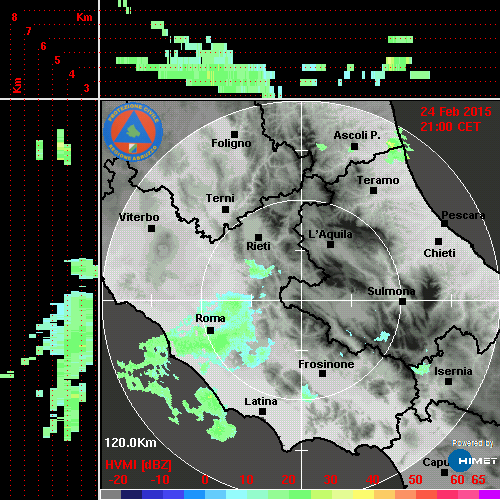Viewport: 500px width, 500px height.
Task: Click the '6' height axis label
Action: click(x=43, y=46)
